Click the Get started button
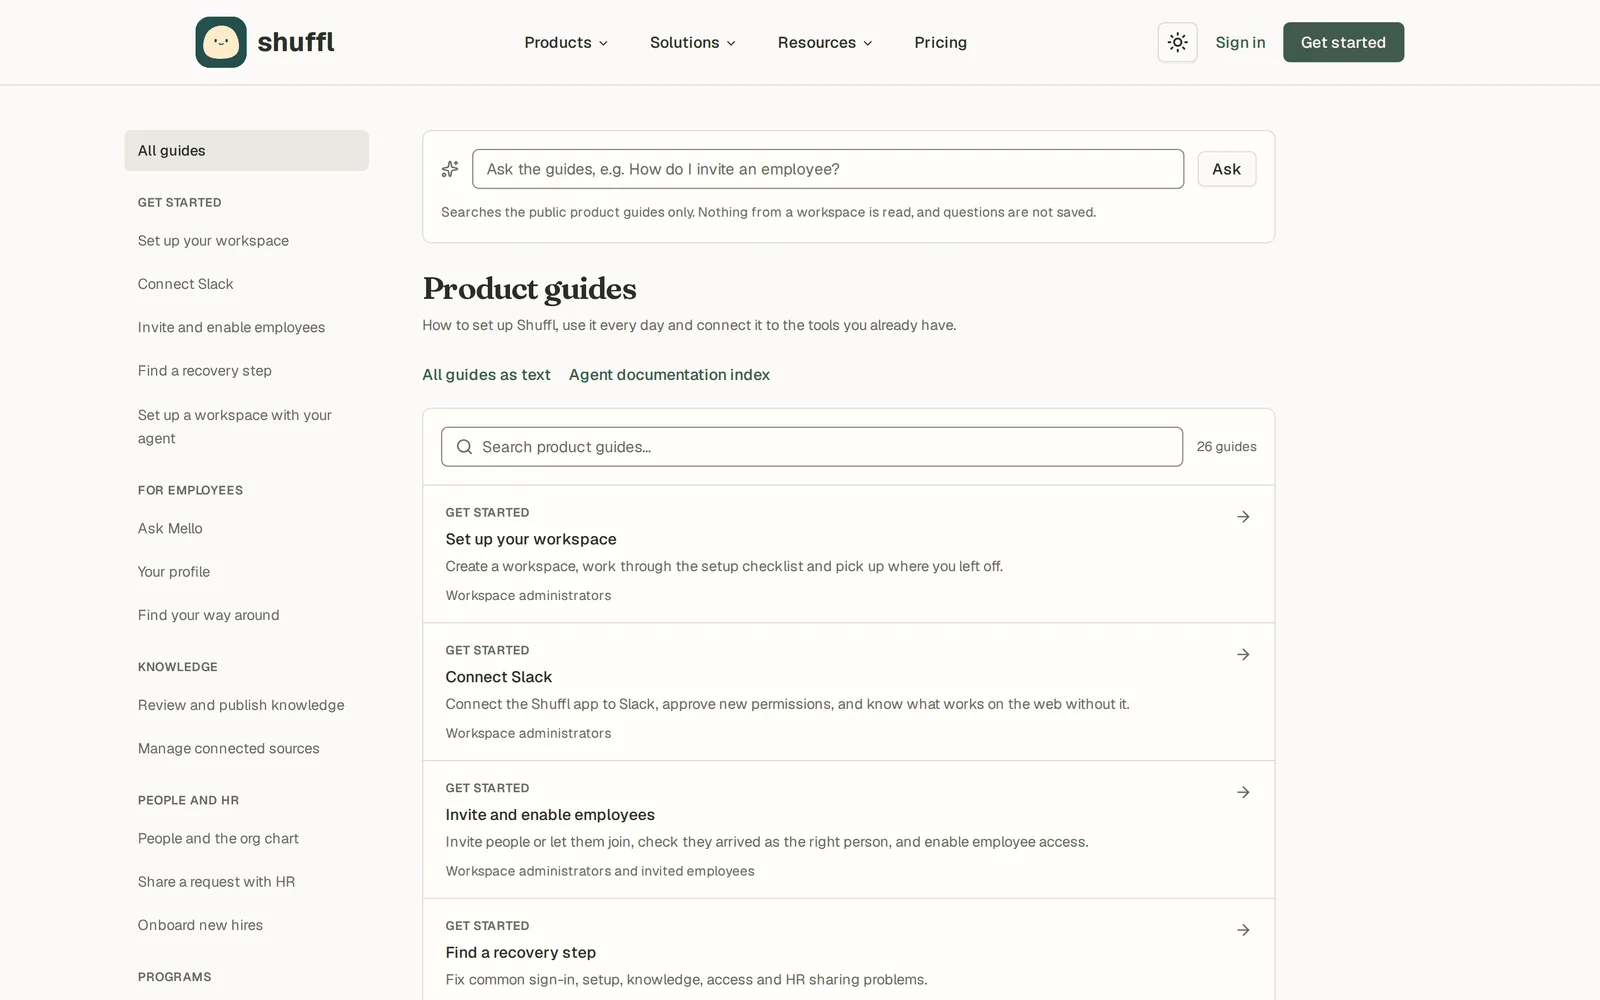1600x1000 pixels. click(1343, 42)
